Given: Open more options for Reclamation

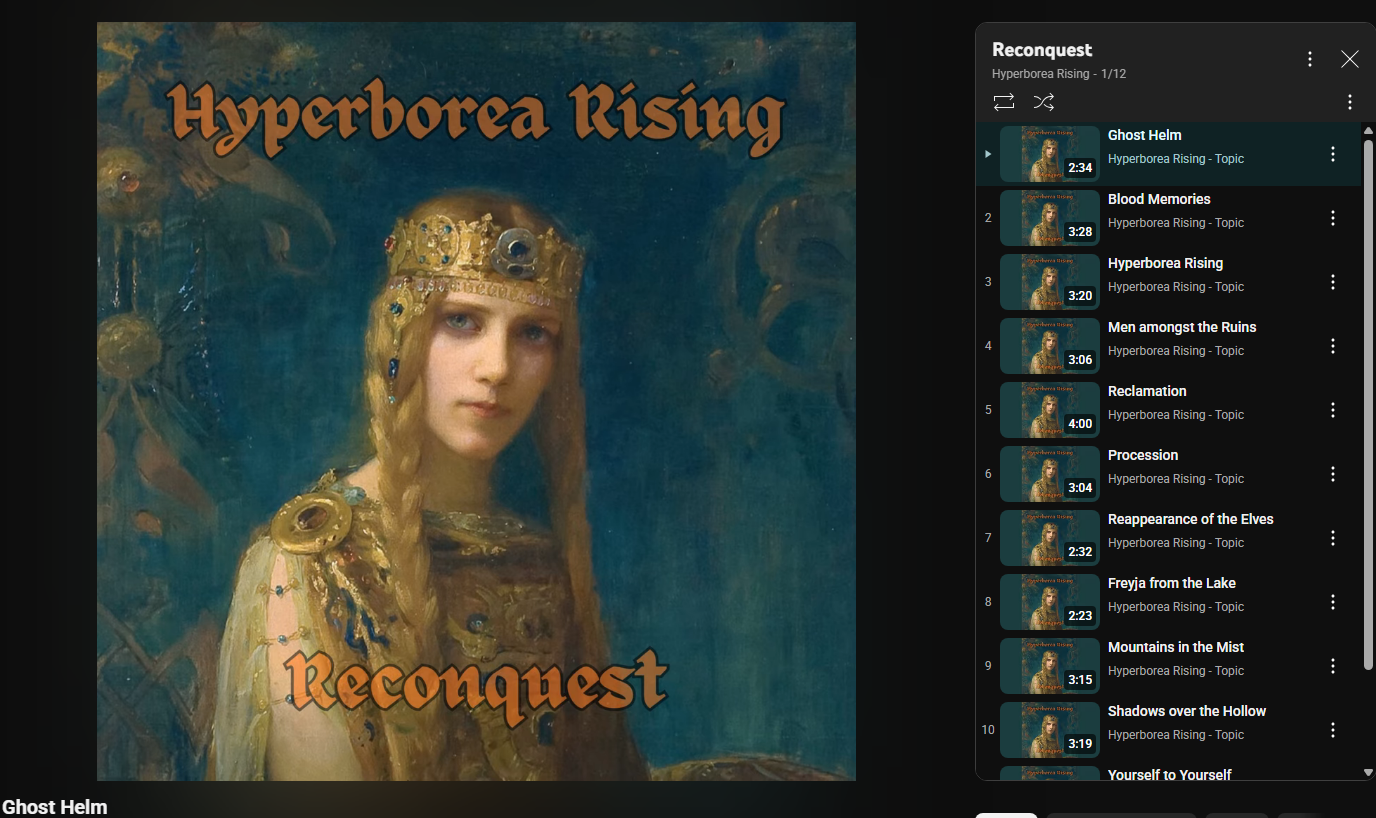Looking at the screenshot, I should click(1333, 410).
